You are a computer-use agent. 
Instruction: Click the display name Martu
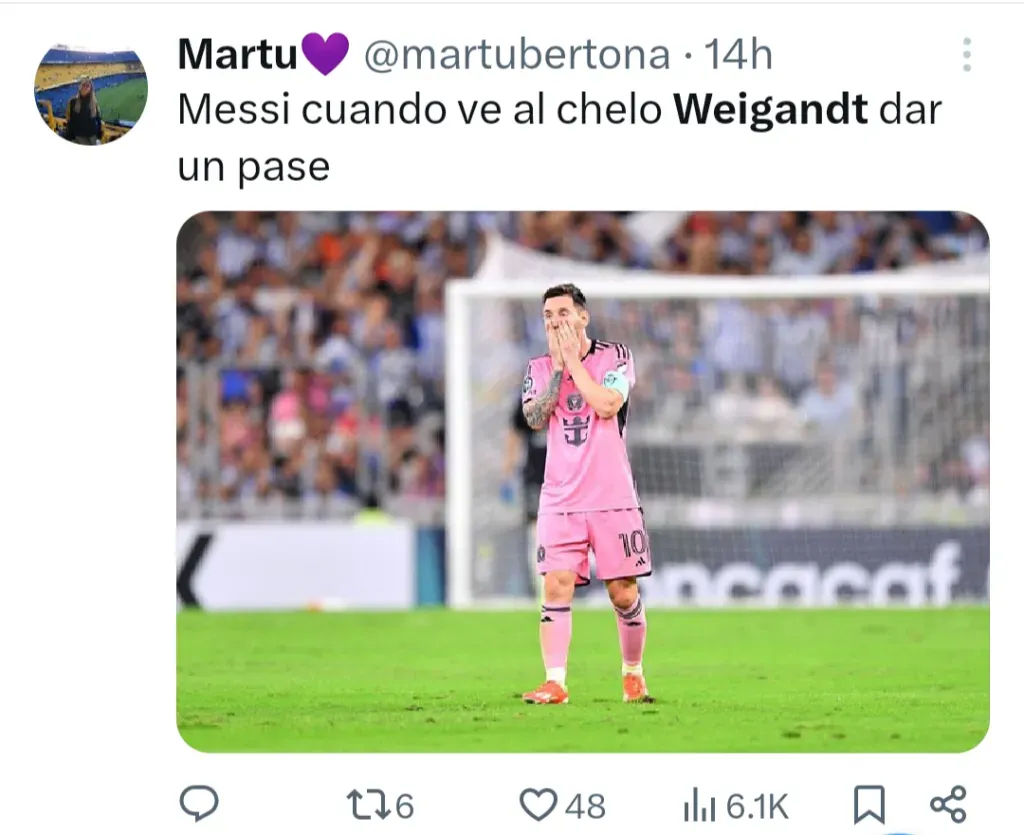(238, 54)
